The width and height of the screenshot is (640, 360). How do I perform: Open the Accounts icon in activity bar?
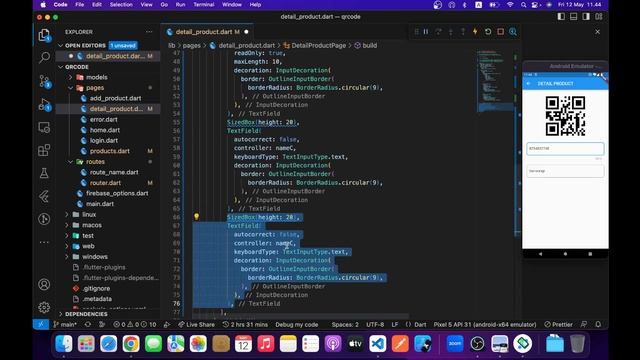[44, 284]
